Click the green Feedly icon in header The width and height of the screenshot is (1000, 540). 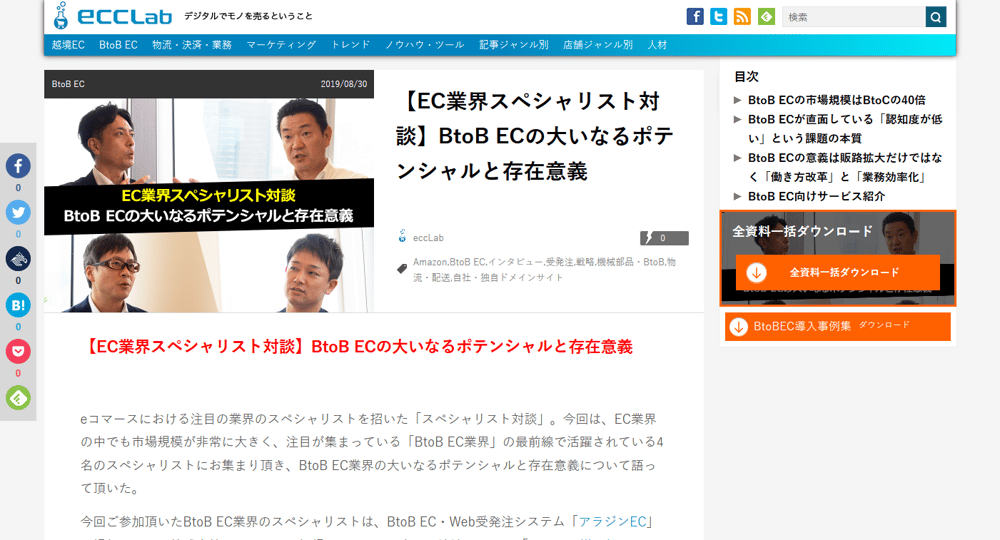pyautogui.click(x=766, y=16)
